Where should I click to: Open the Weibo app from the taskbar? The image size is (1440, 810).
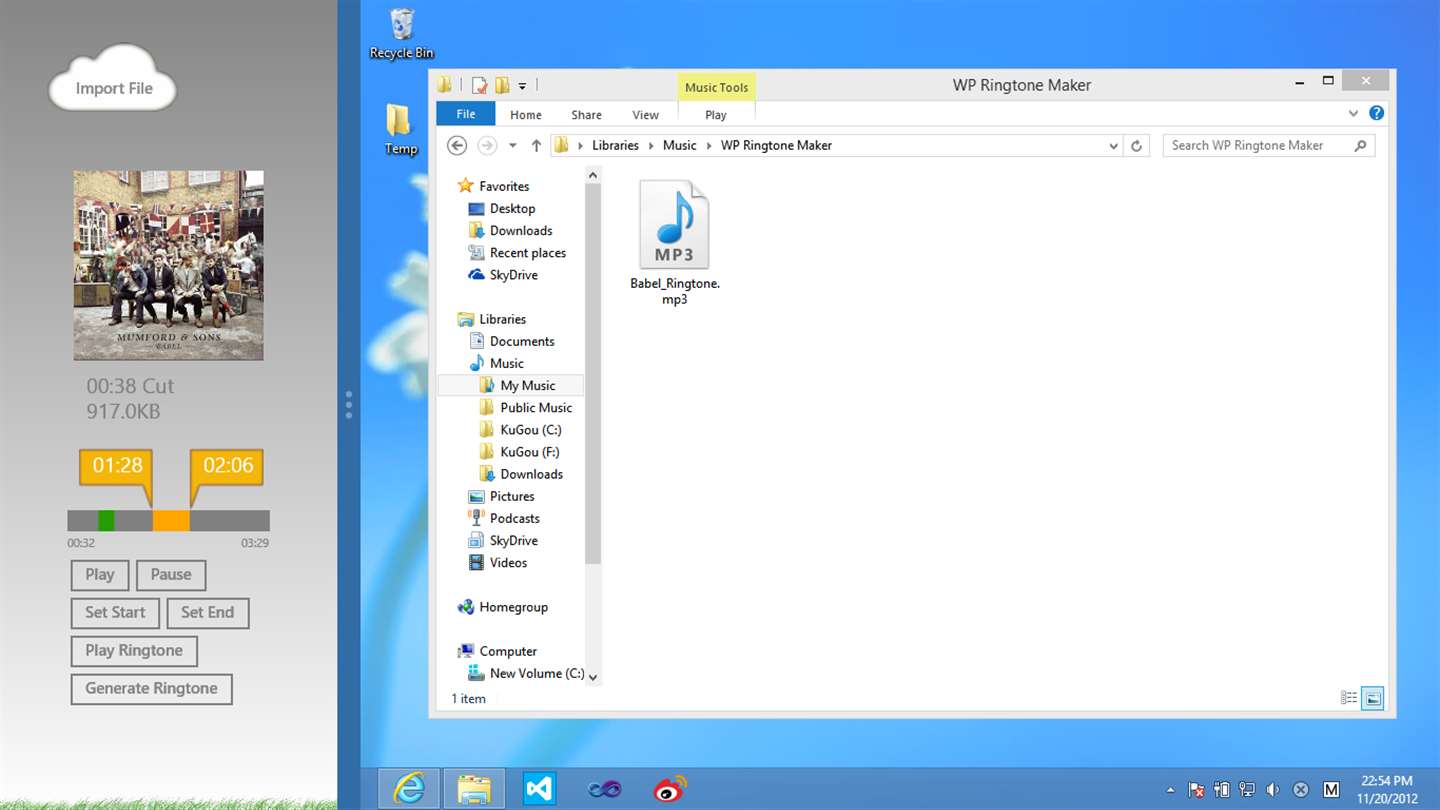(x=670, y=789)
